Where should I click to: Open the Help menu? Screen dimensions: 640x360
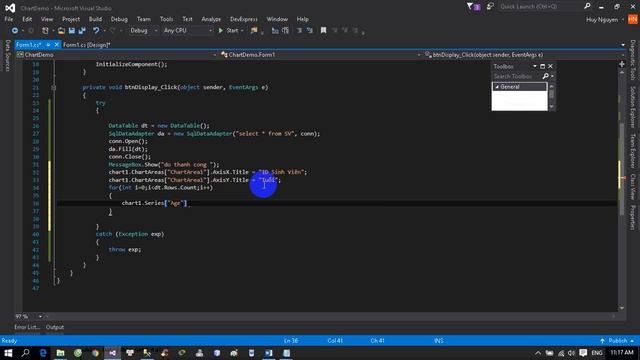tap(302, 19)
